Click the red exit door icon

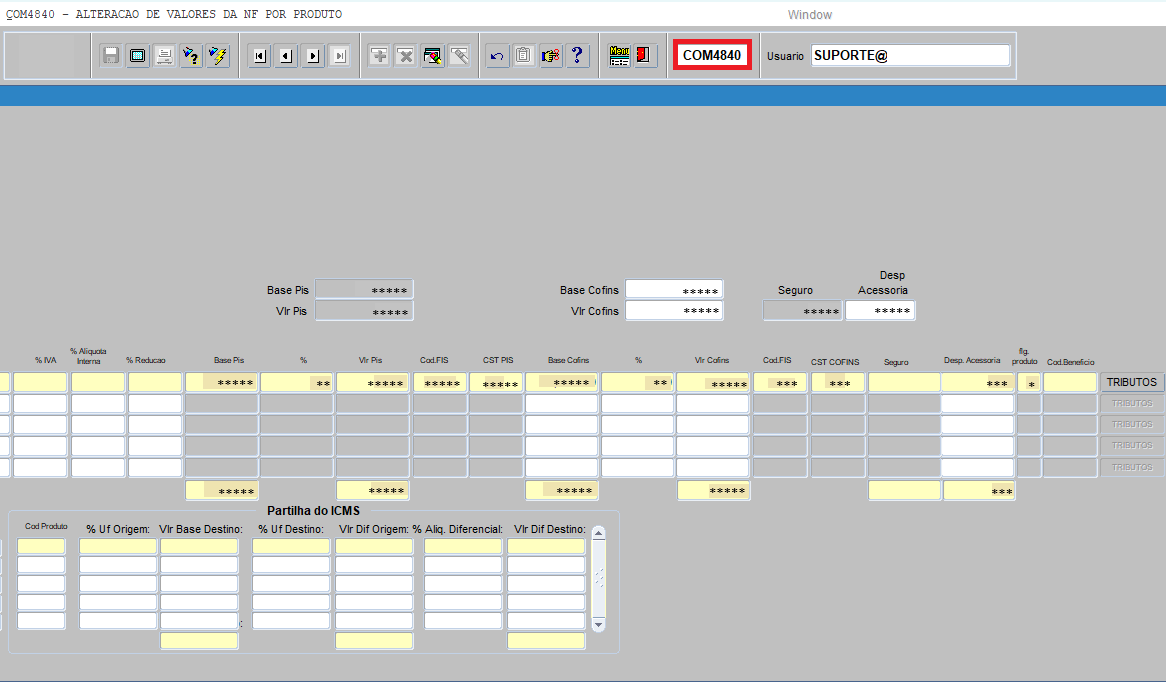pos(645,56)
